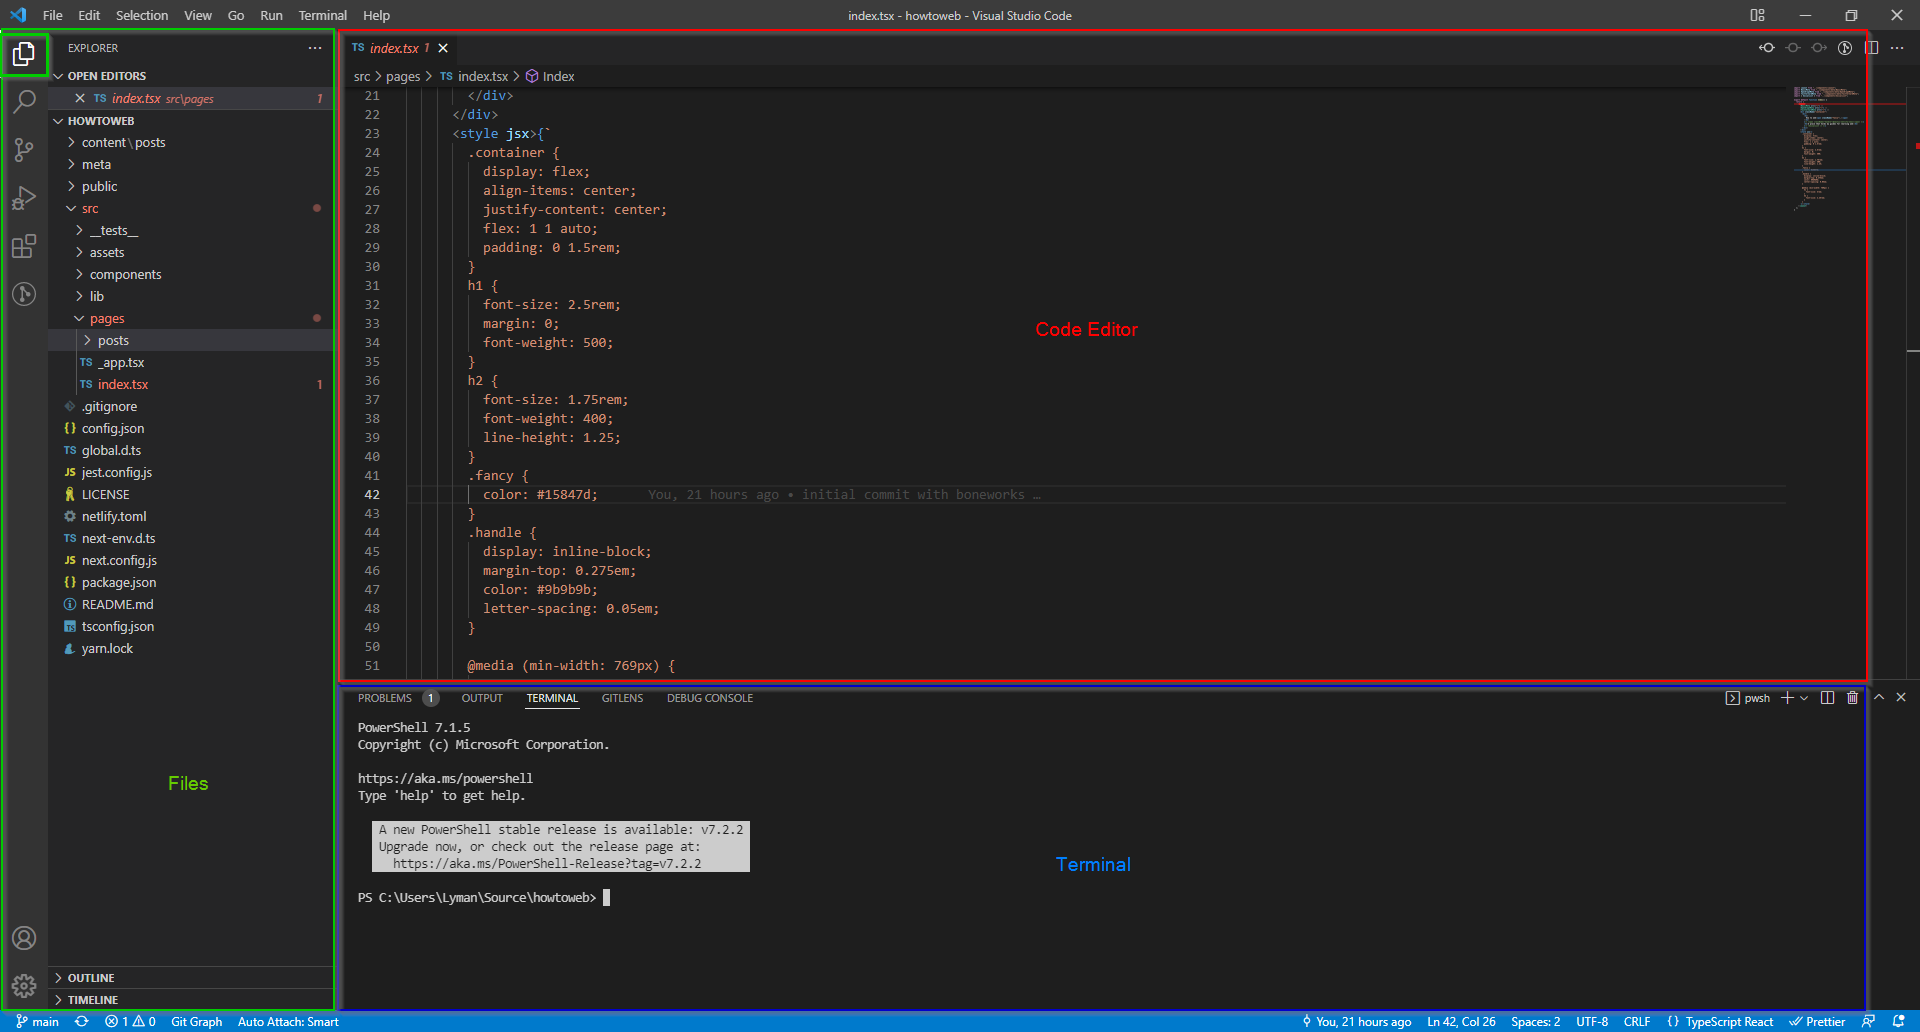
Task: Open the Source Control view
Action: [24, 150]
